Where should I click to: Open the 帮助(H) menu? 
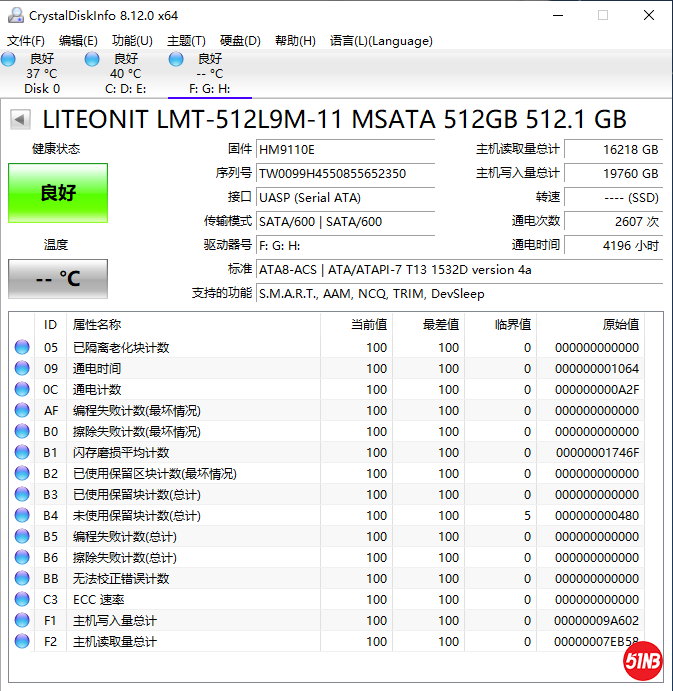pos(294,41)
